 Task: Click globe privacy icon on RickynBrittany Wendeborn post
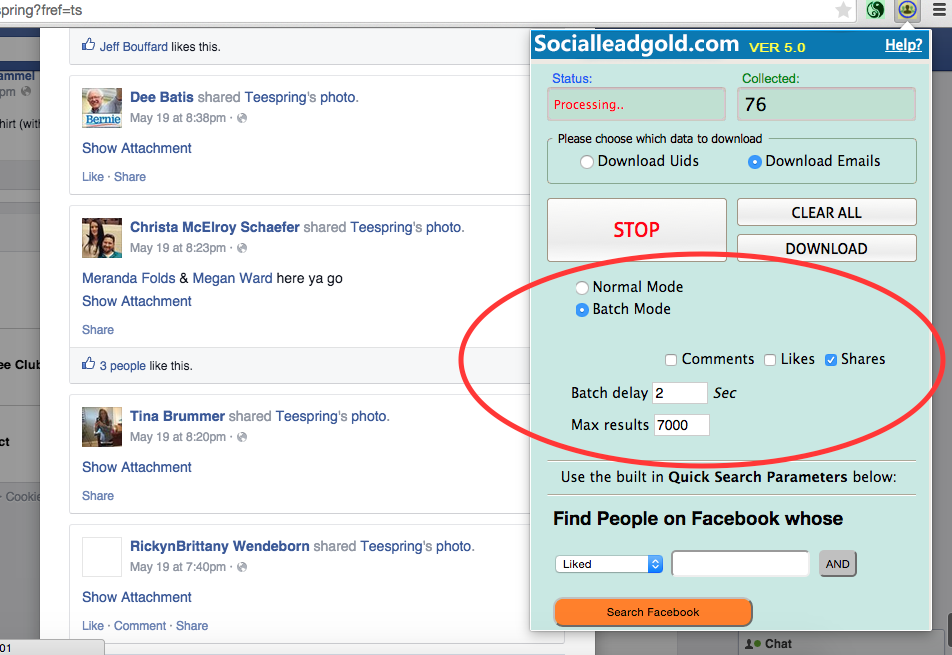pyautogui.click(x=242, y=567)
